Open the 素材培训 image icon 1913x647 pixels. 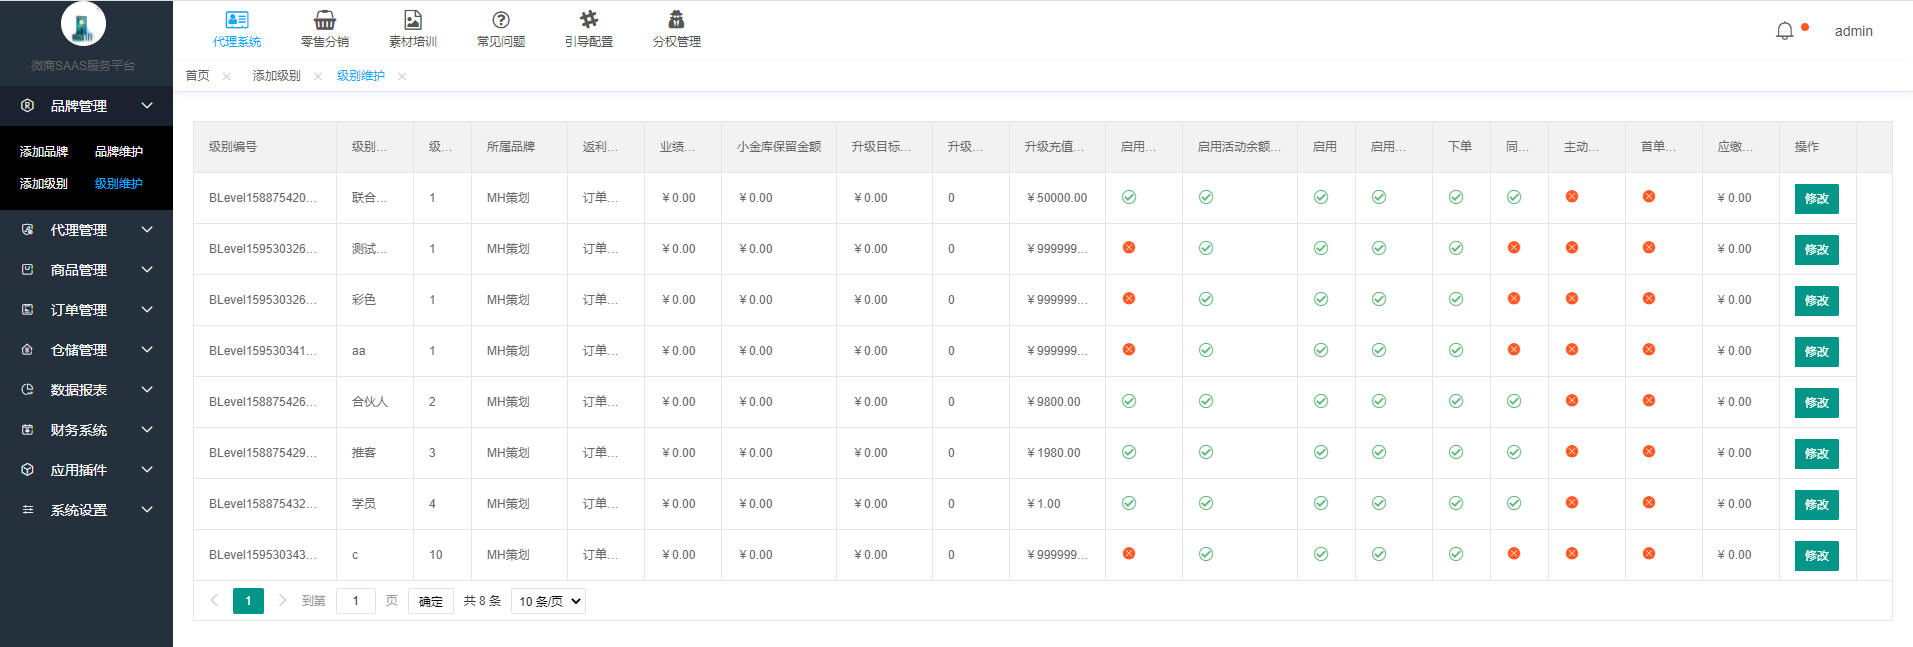[x=412, y=20]
